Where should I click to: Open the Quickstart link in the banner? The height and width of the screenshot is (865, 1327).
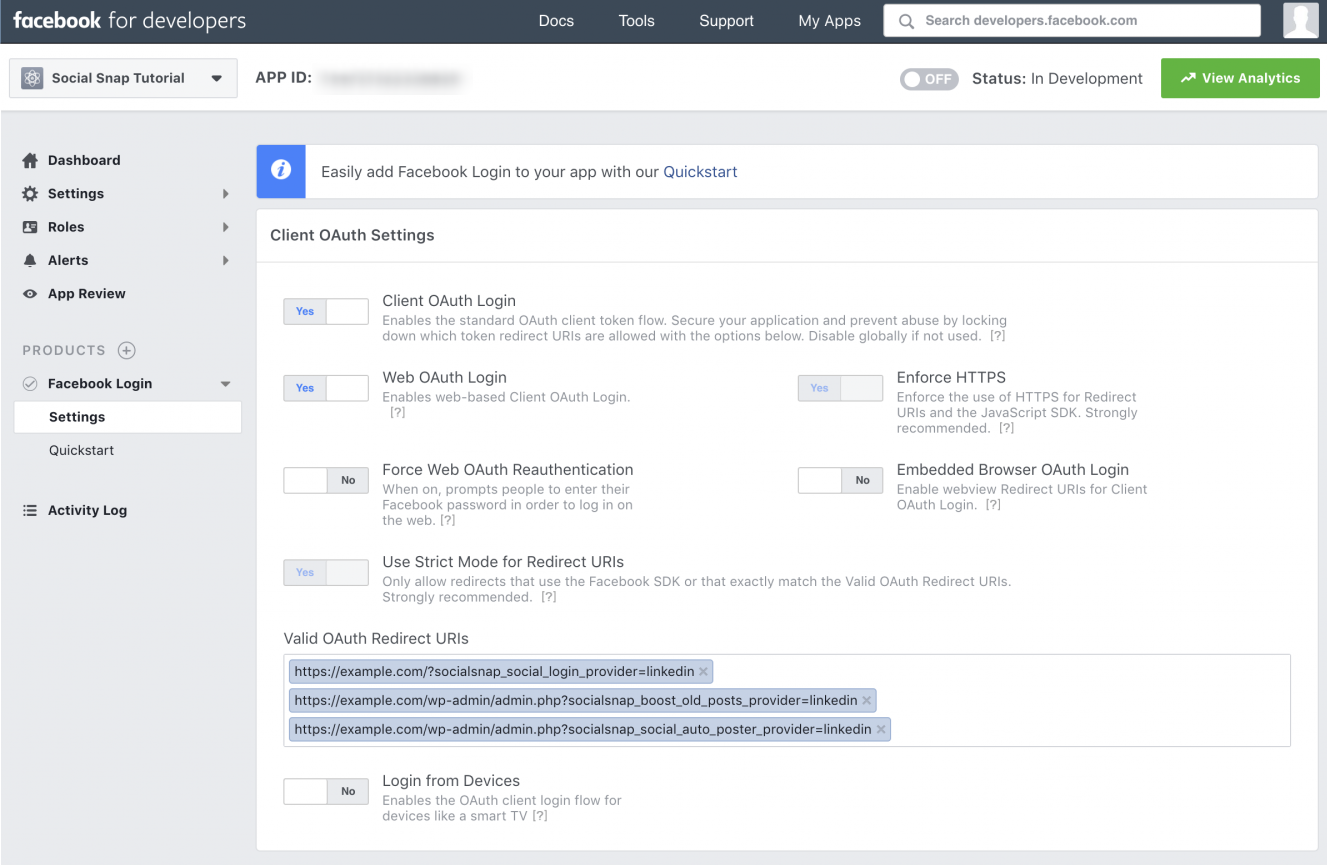pyautogui.click(x=700, y=171)
